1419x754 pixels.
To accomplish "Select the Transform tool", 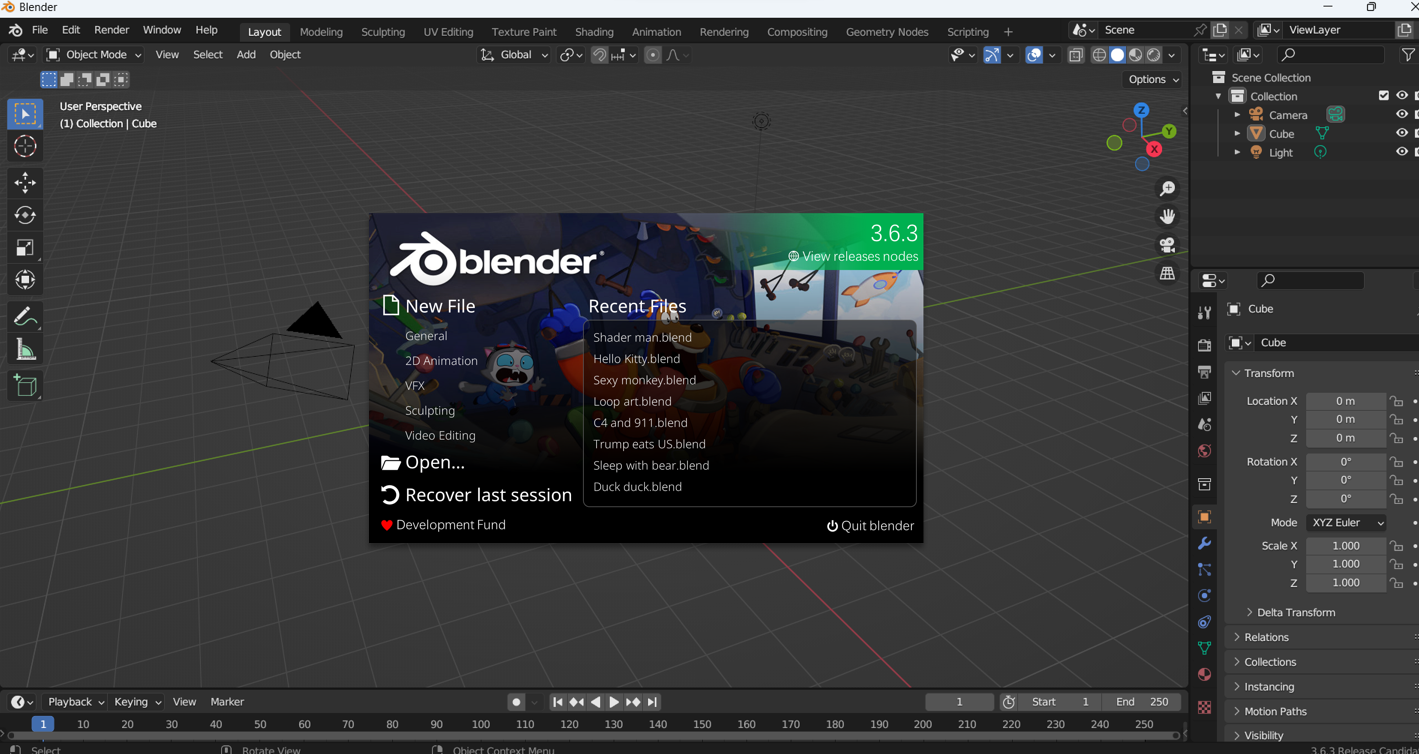I will pyautogui.click(x=25, y=280).
